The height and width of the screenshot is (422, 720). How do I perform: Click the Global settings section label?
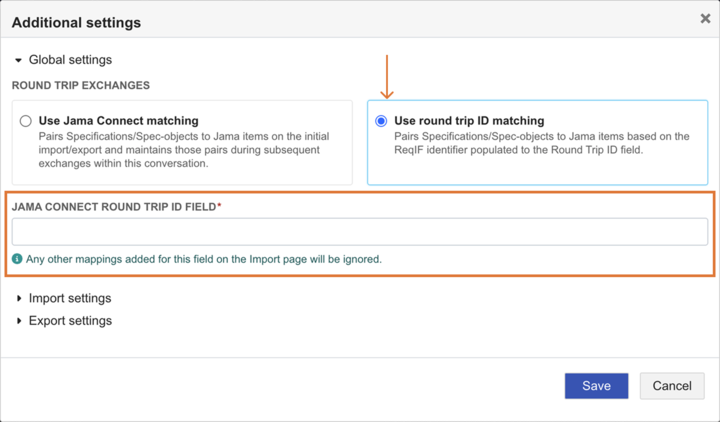click(70, 60)
